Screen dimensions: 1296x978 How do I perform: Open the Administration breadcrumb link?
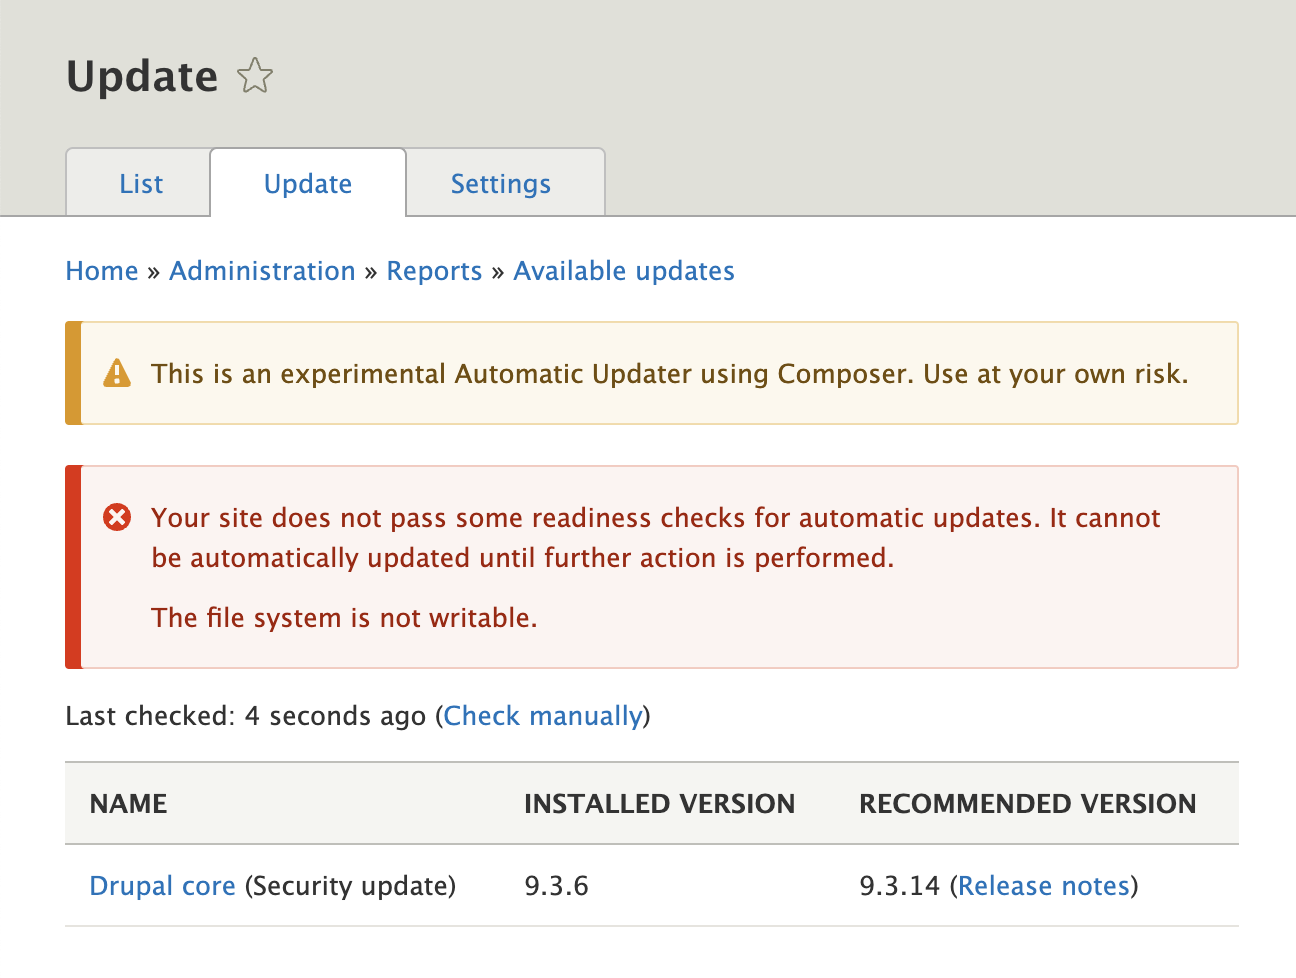pos(262,271)
